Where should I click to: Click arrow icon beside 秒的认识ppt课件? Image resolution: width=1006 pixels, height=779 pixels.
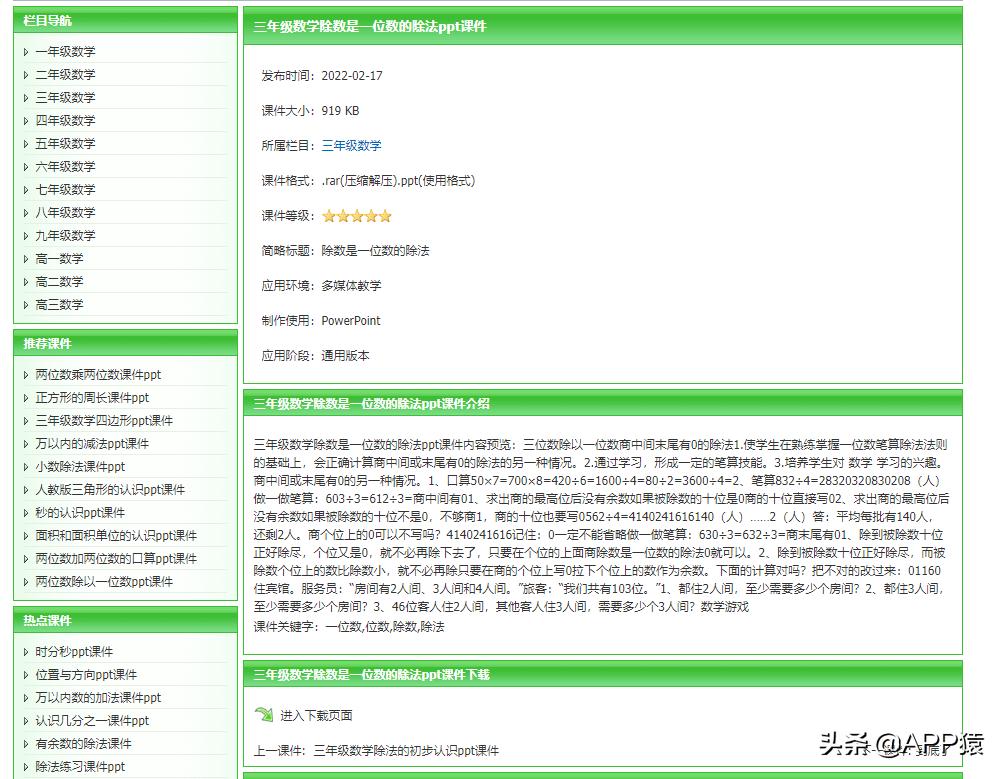click(24, 513)
